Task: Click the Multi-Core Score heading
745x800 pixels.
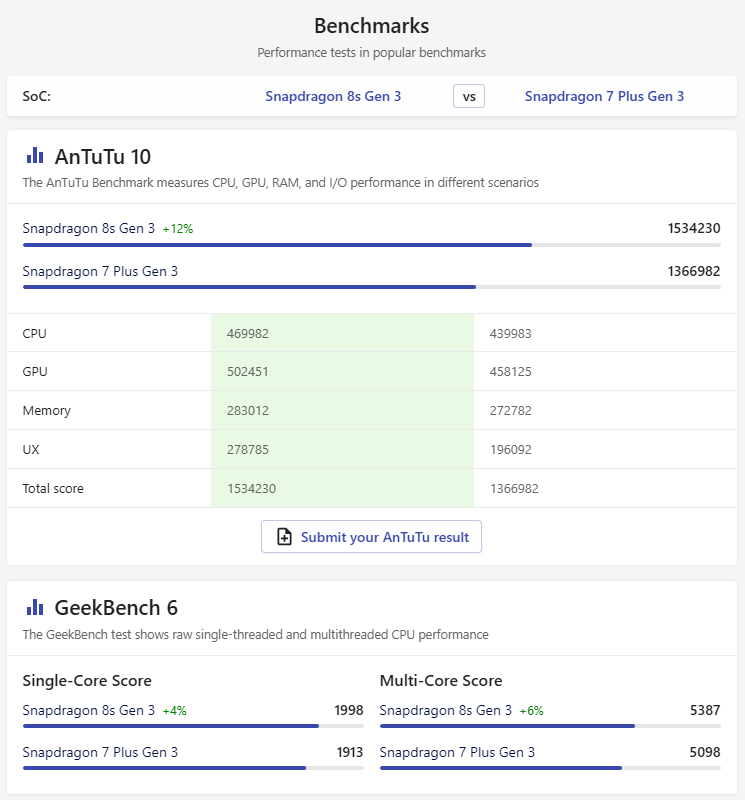Action: (440, 681)
